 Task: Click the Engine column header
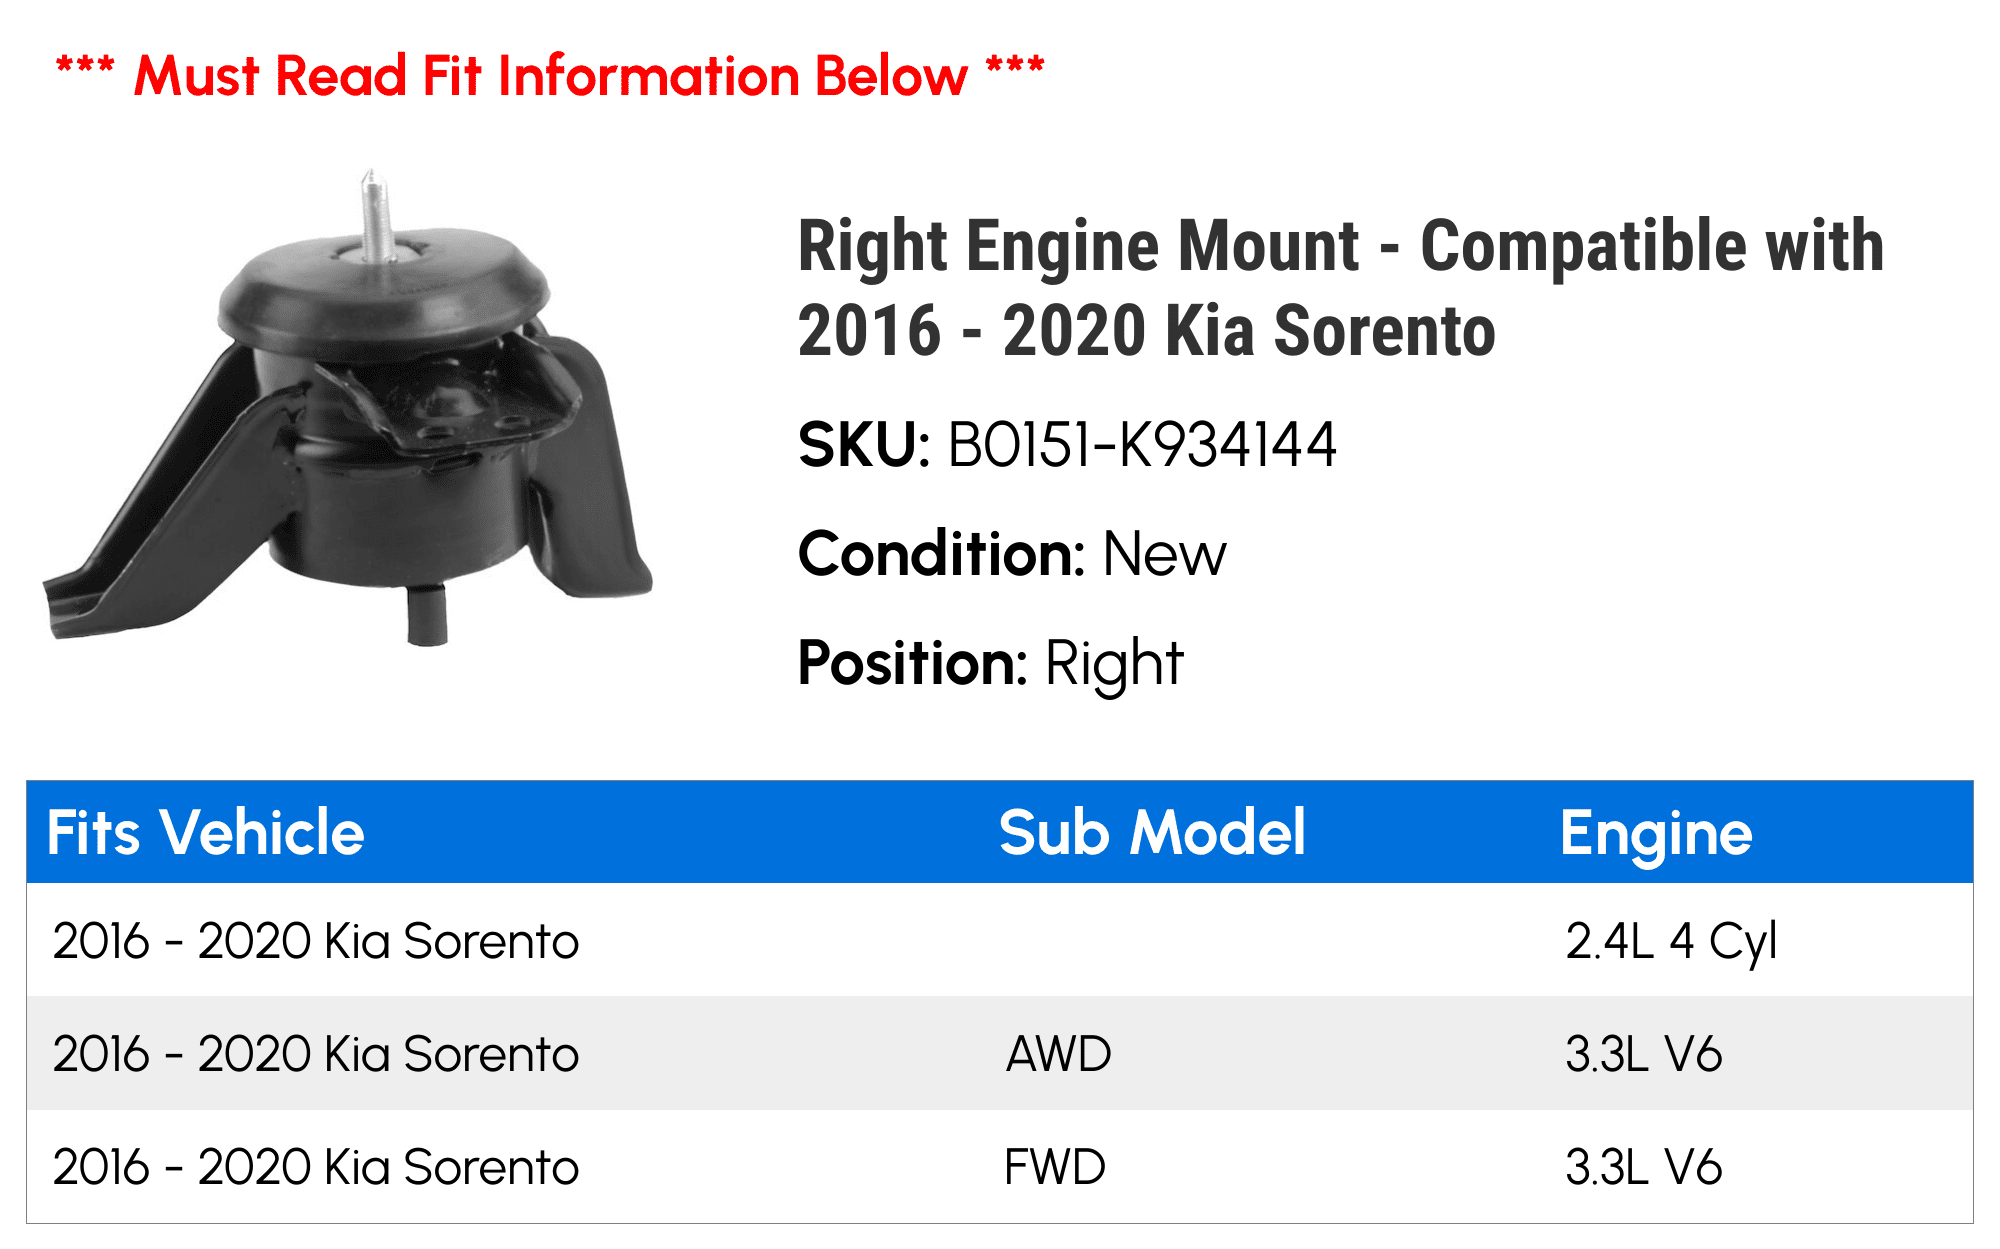pos(1656,832)
